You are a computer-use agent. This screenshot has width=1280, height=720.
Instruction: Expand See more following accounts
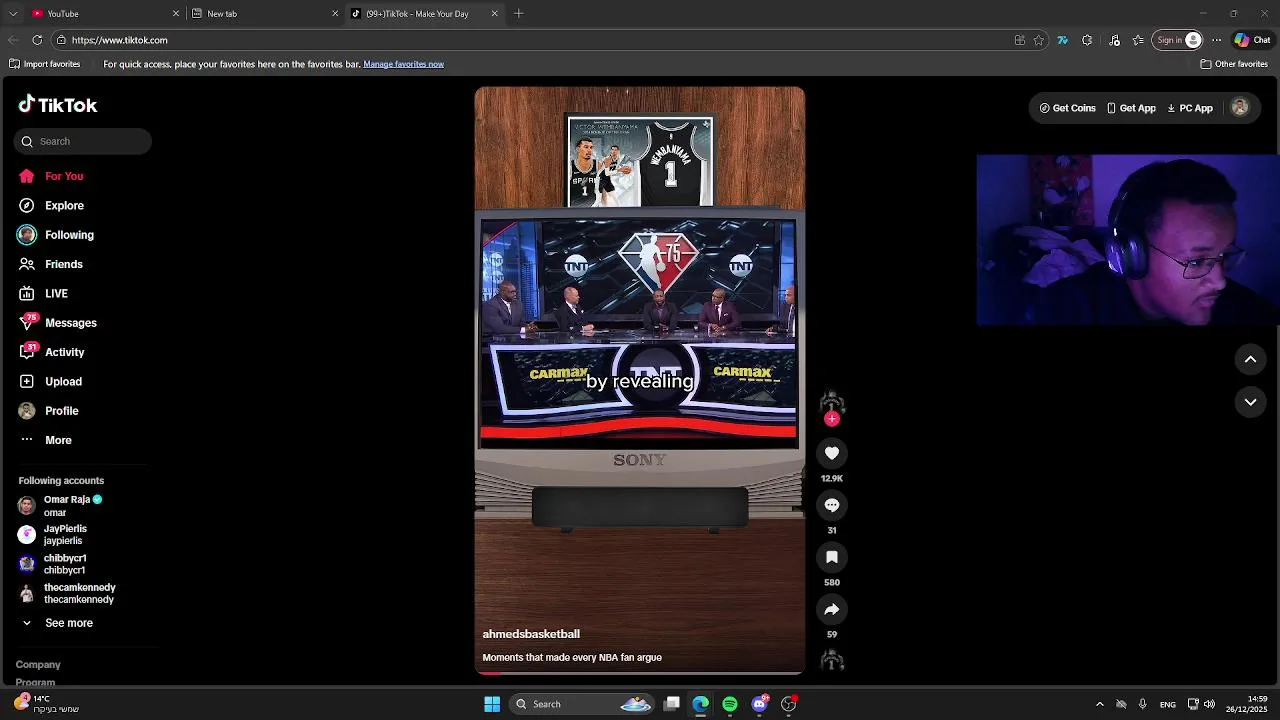[x=60, y=623]
